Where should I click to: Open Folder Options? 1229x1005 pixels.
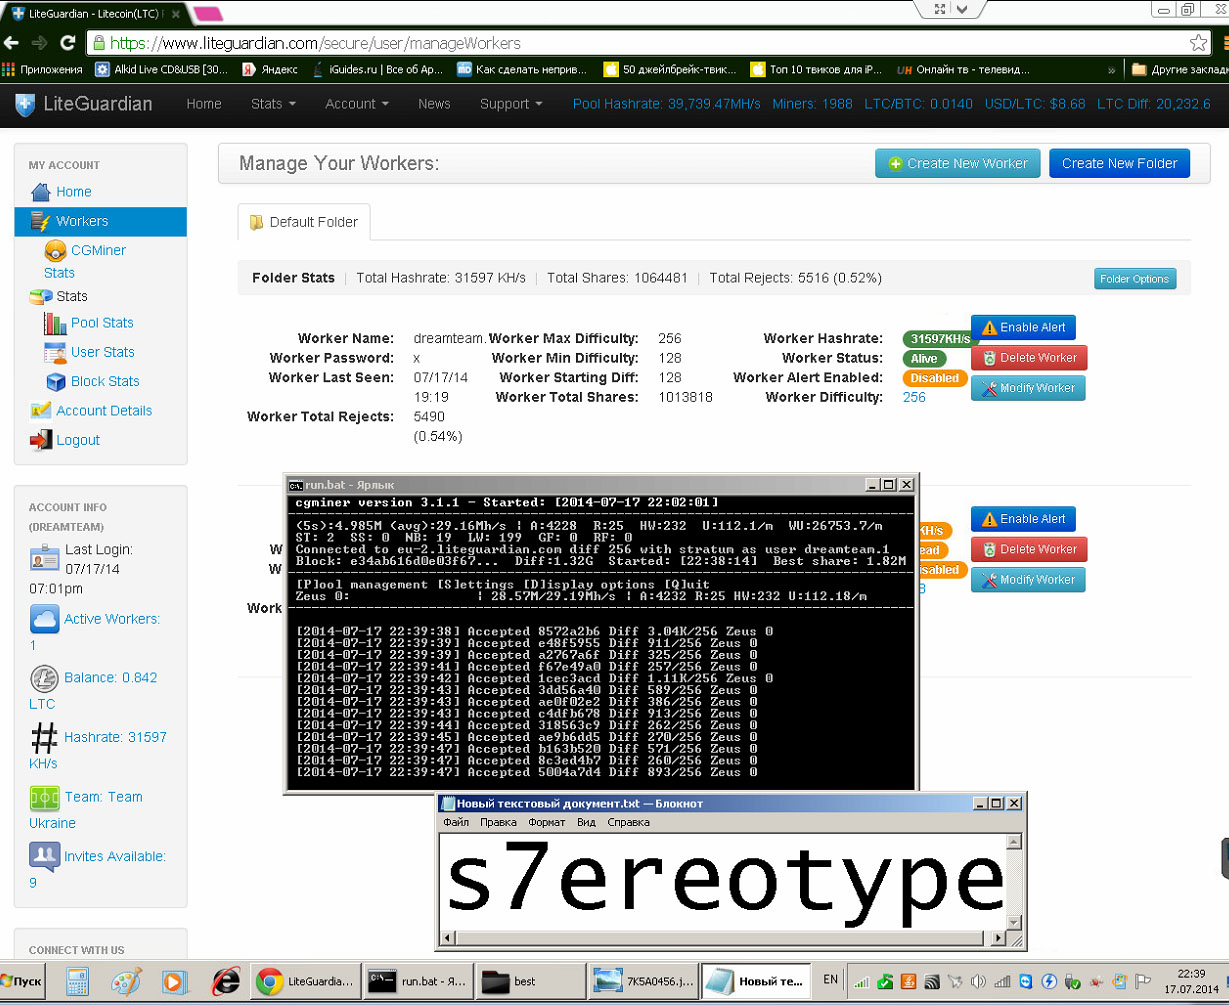pyautogui.click(x=1135, y=279)
